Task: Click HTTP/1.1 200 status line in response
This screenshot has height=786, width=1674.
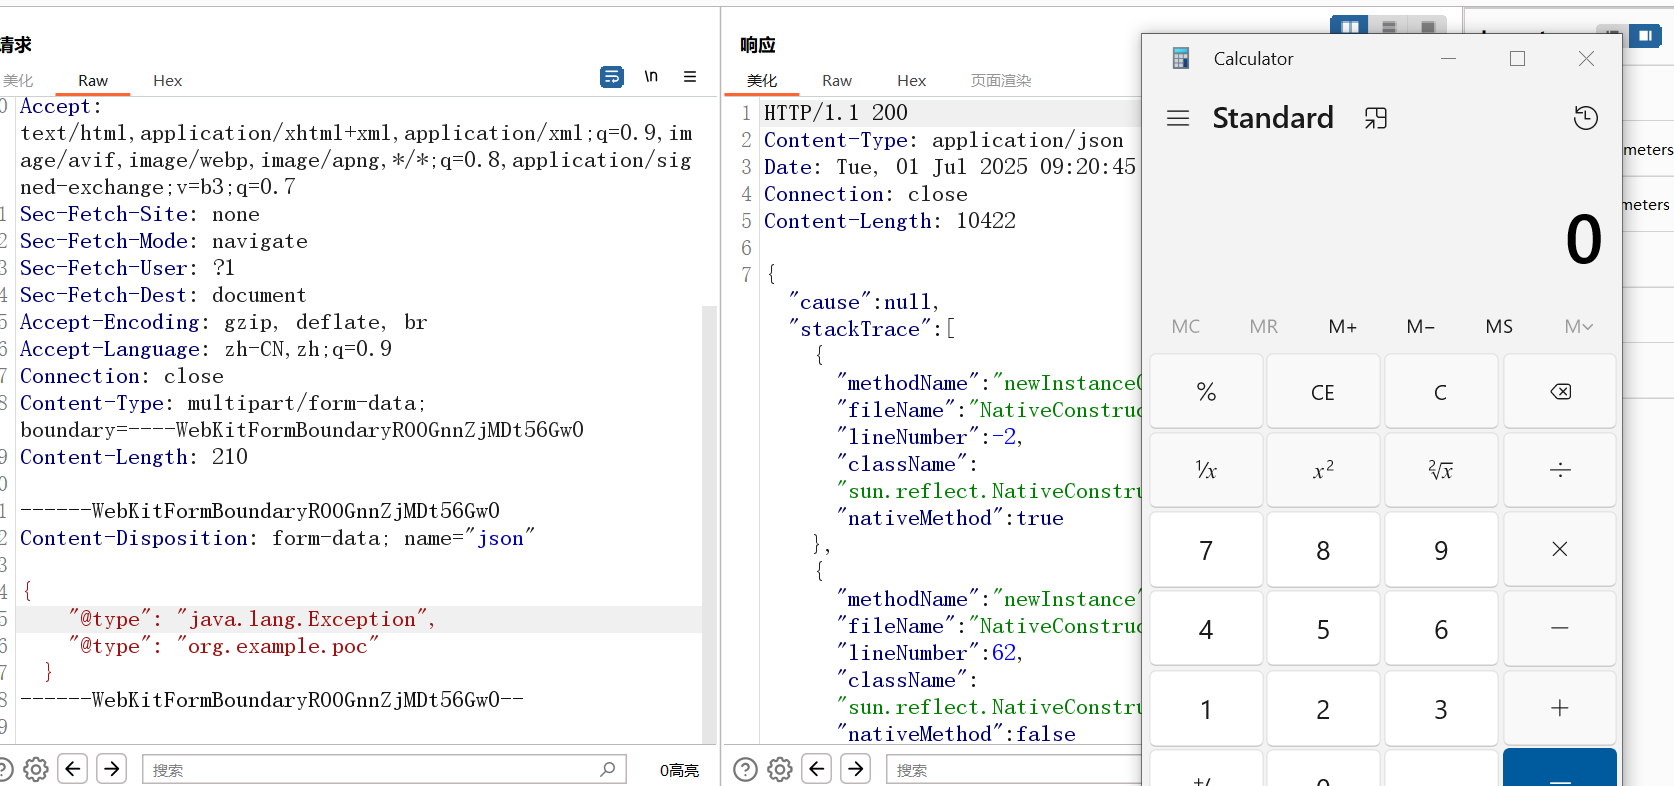Action: (x=836, y=112)
